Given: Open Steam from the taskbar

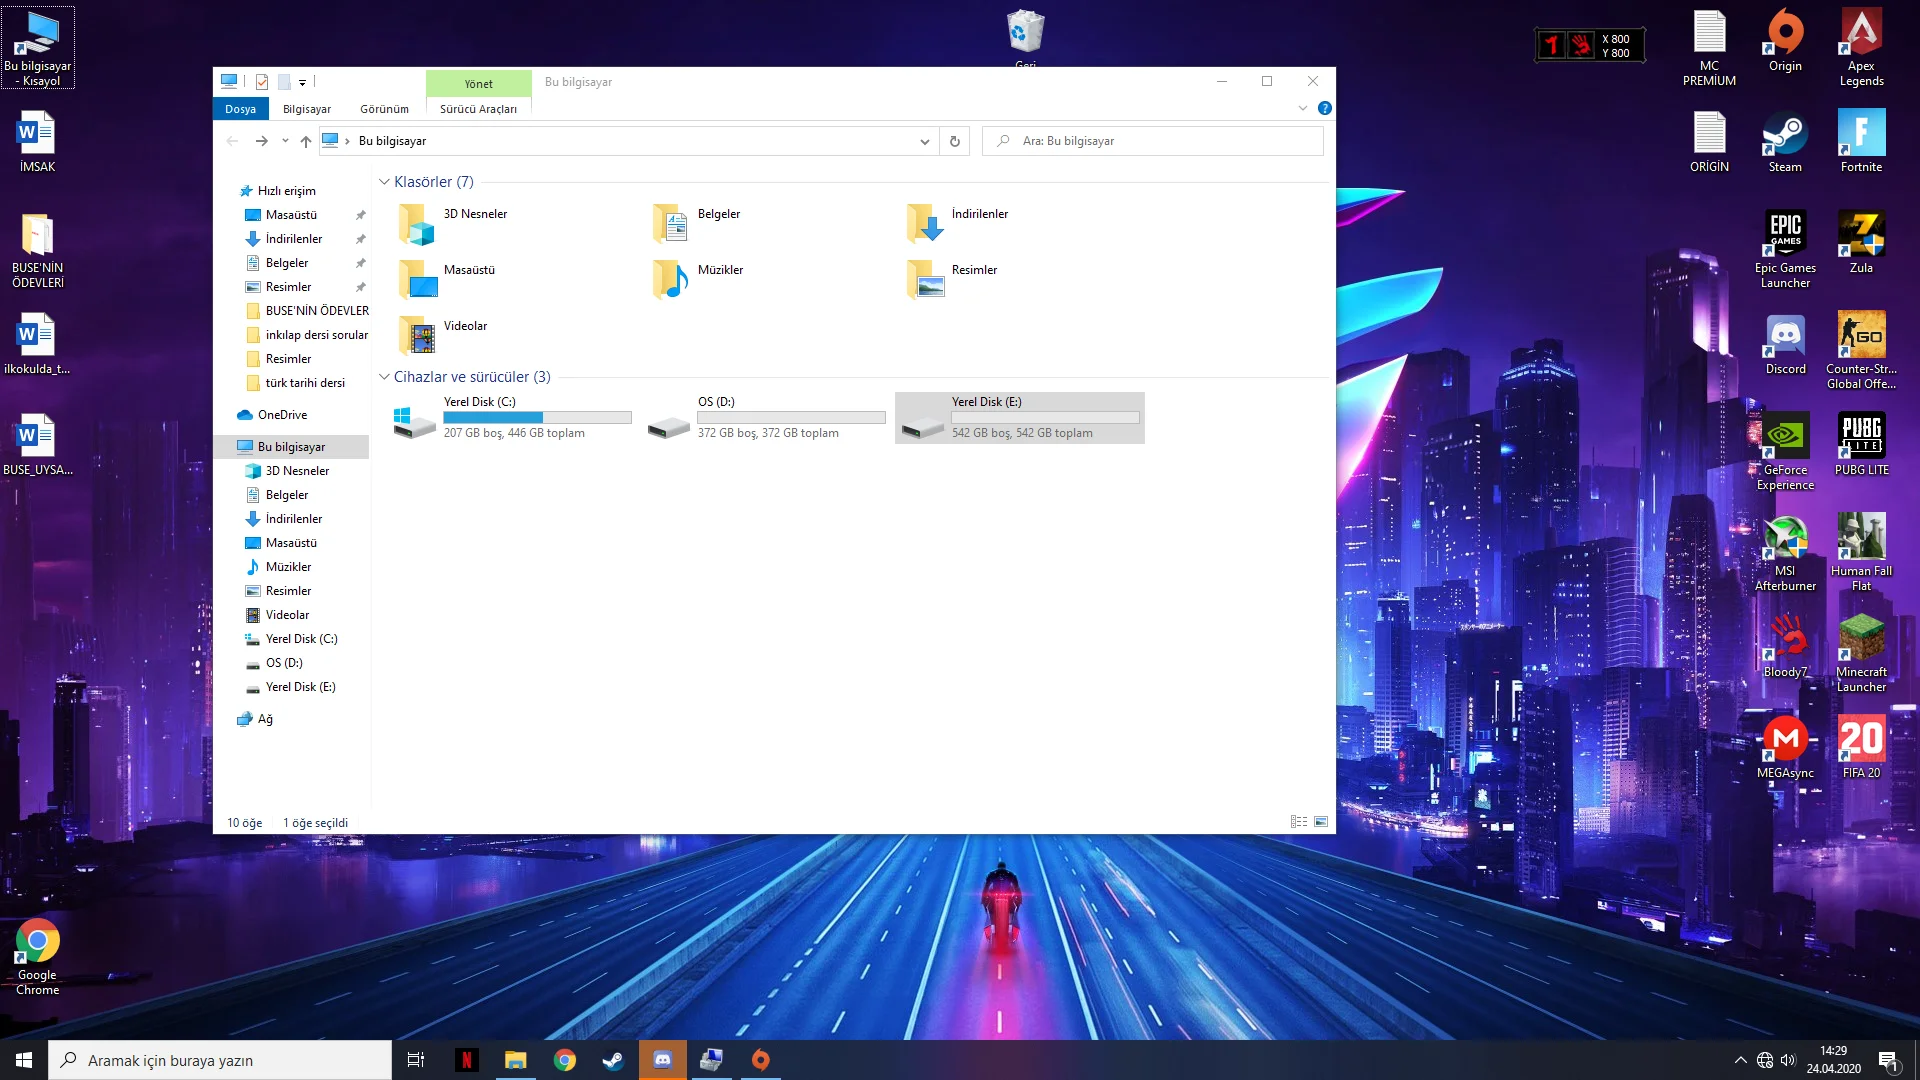Looking at the screenshot, I should 613,1060.
